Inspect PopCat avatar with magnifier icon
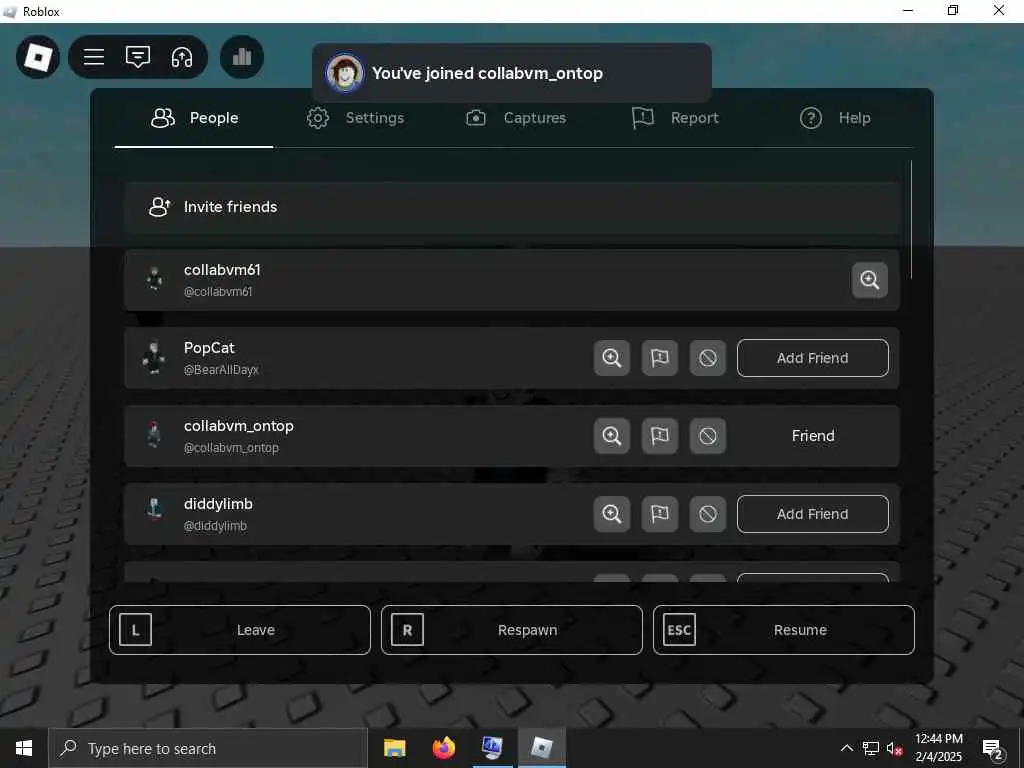Screen dimensions: 1024x768 pos(611,358)
